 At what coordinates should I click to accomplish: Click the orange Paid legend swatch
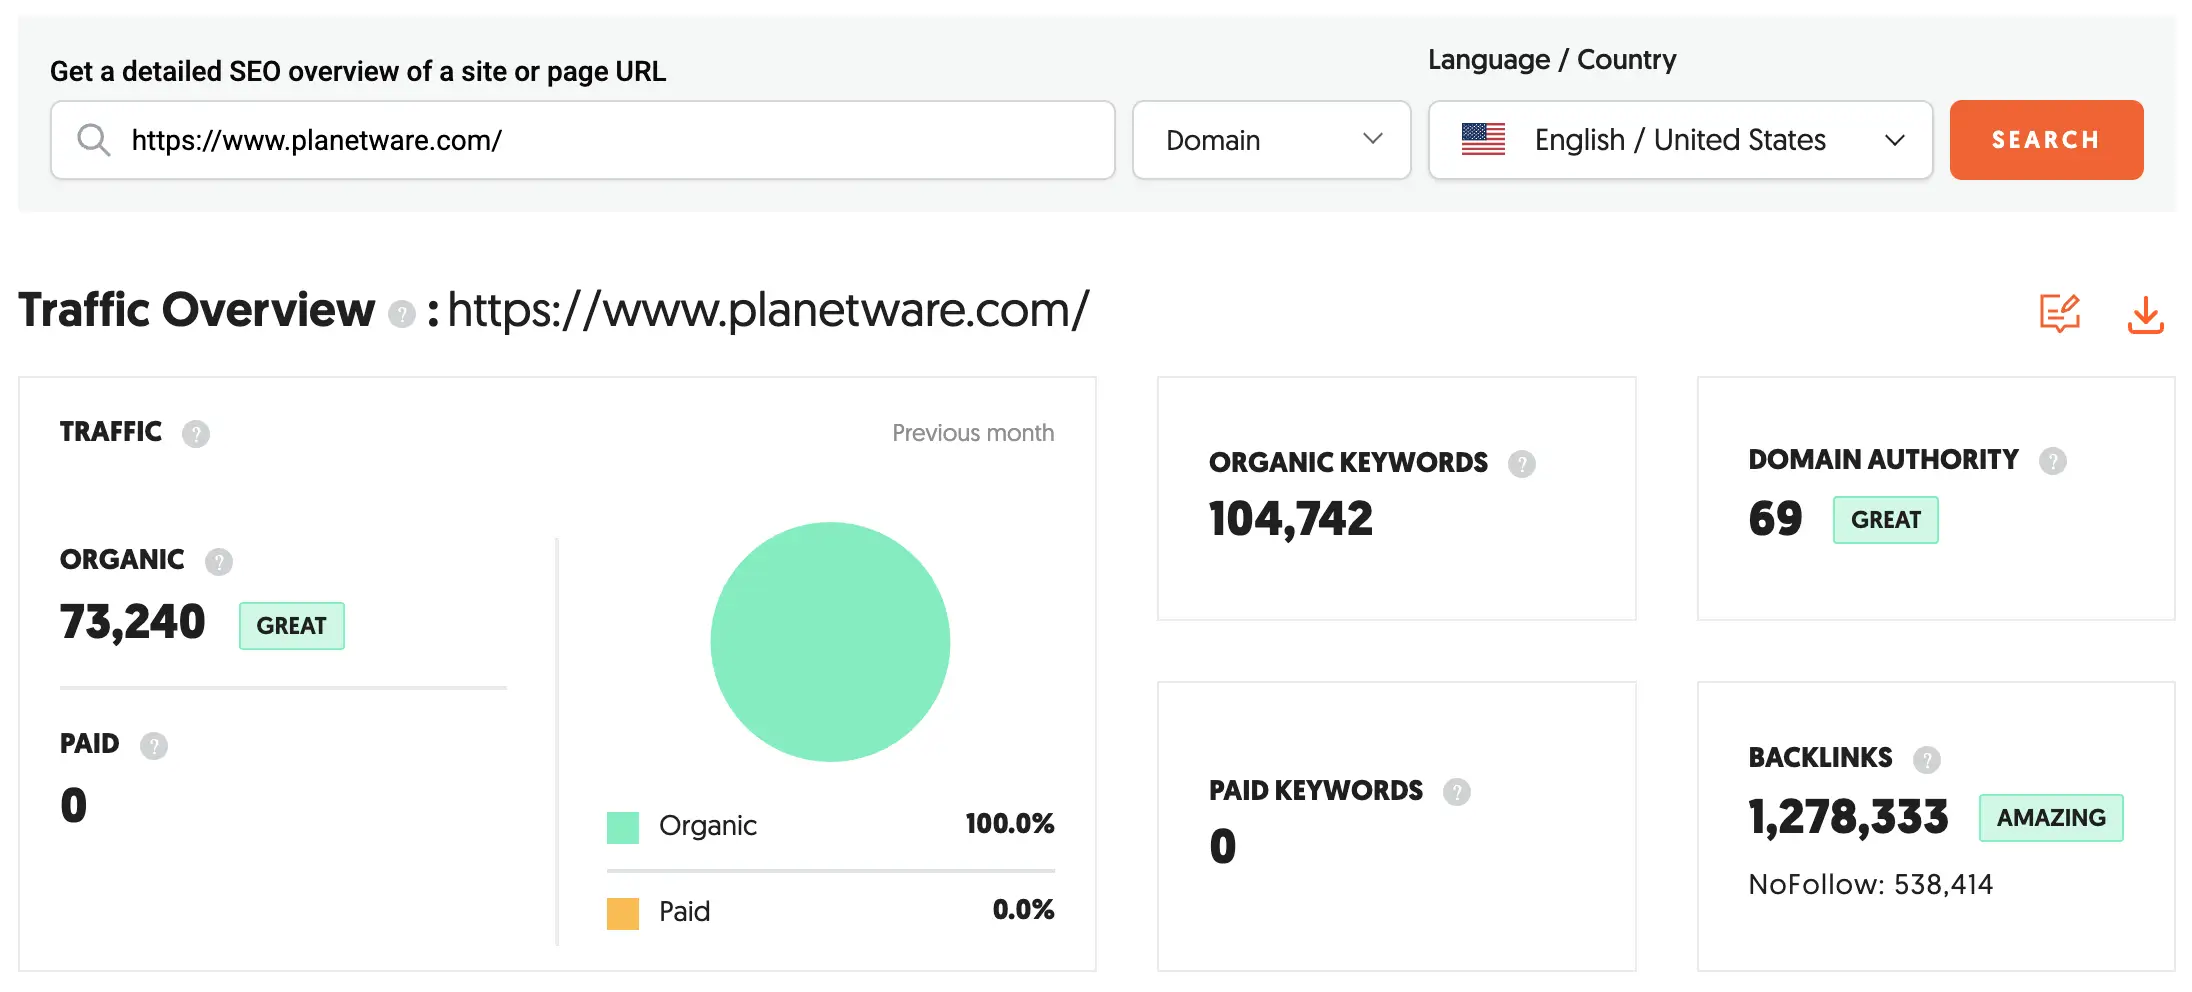(x=622, y=913)
